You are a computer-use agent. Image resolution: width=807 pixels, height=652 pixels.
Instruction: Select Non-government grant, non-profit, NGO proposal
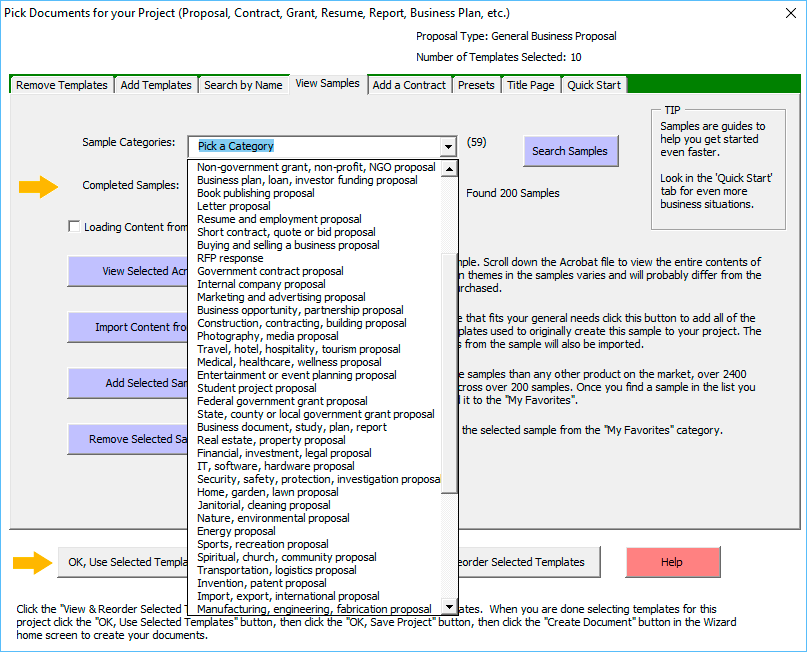tap(315, 167)
